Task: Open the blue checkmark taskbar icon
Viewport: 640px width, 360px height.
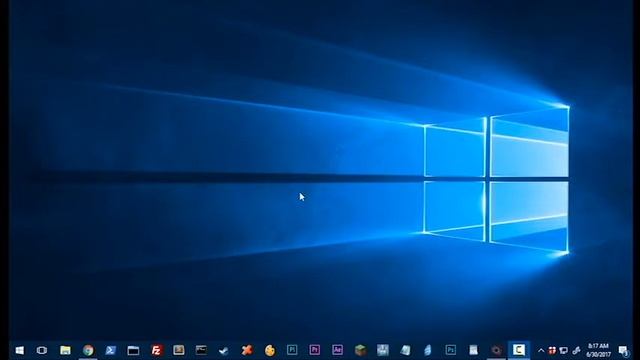Action: click(224, 350)
